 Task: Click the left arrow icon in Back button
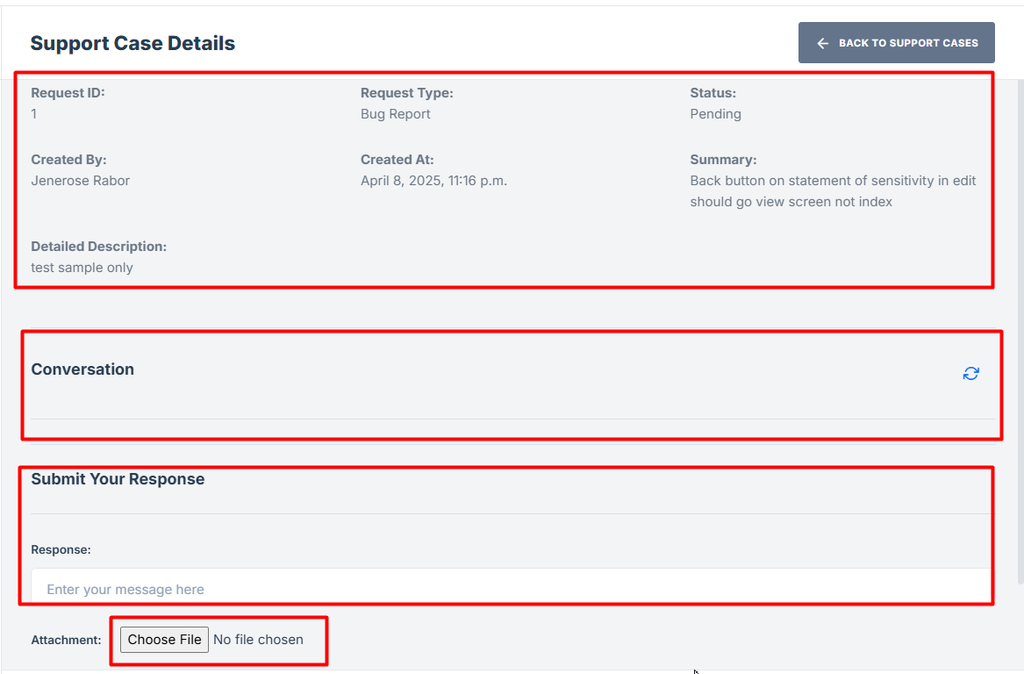click(822, 43)
